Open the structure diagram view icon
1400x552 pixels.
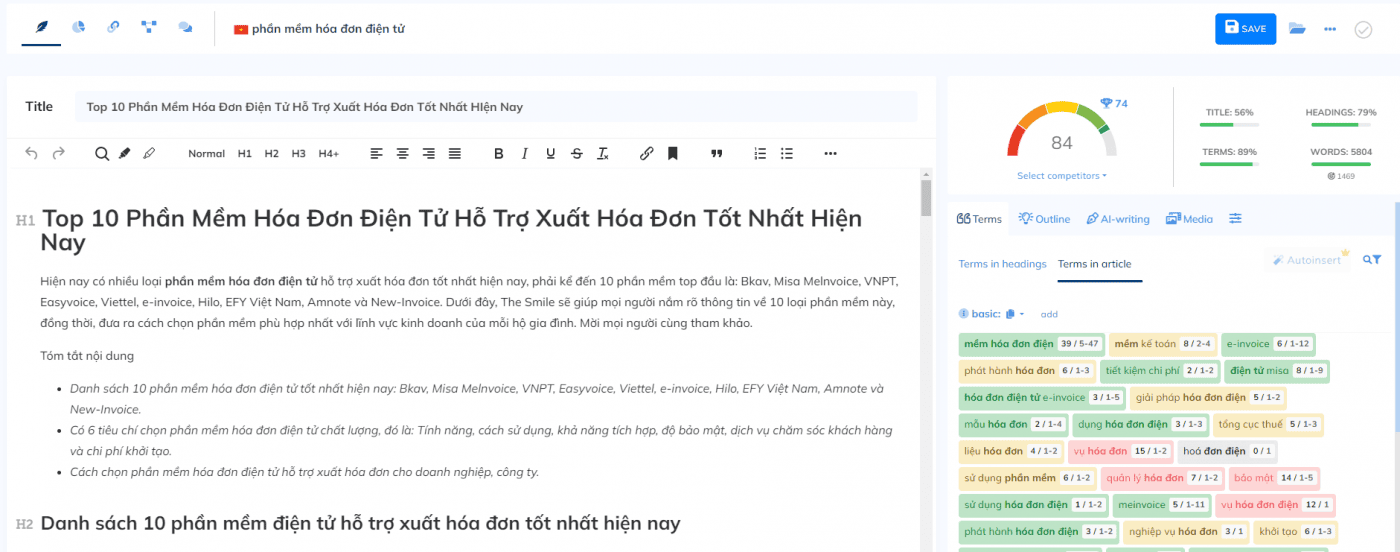(x=149, y=27)
